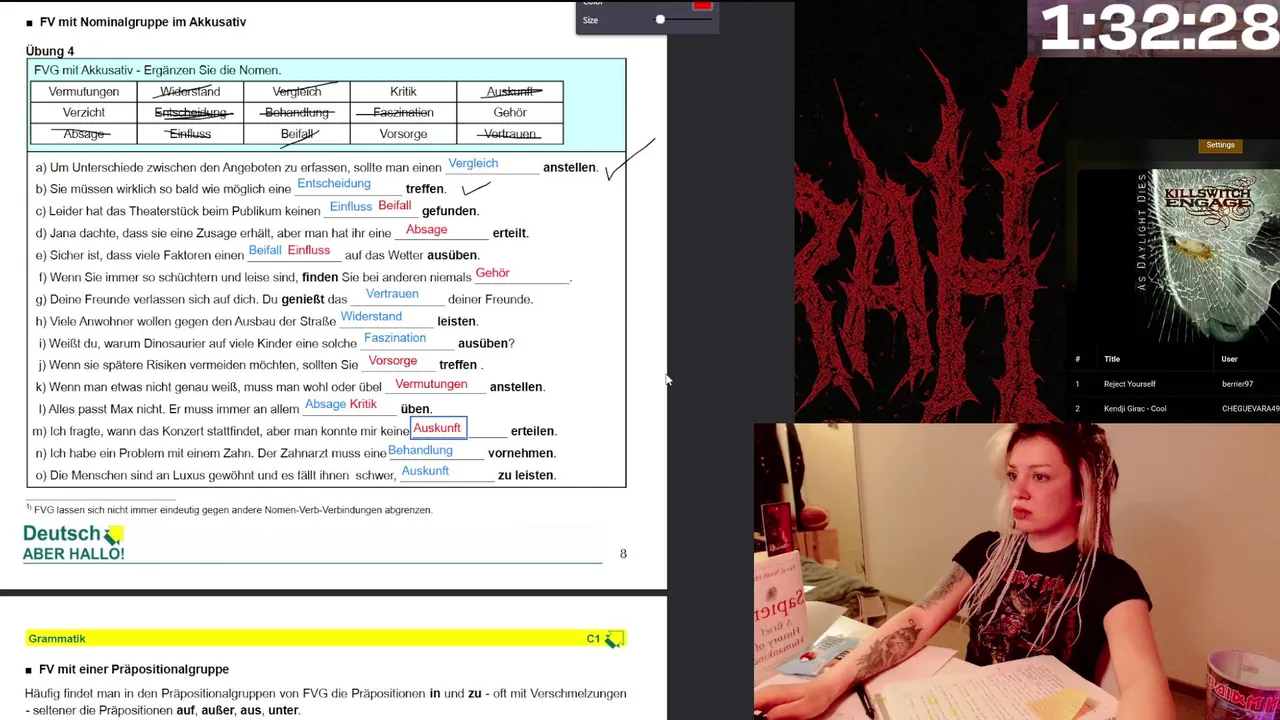The height and width of the screenshot is (720, 1280).
Task: Open the Settings button in the song queue panel
Action: [1220, 145]
